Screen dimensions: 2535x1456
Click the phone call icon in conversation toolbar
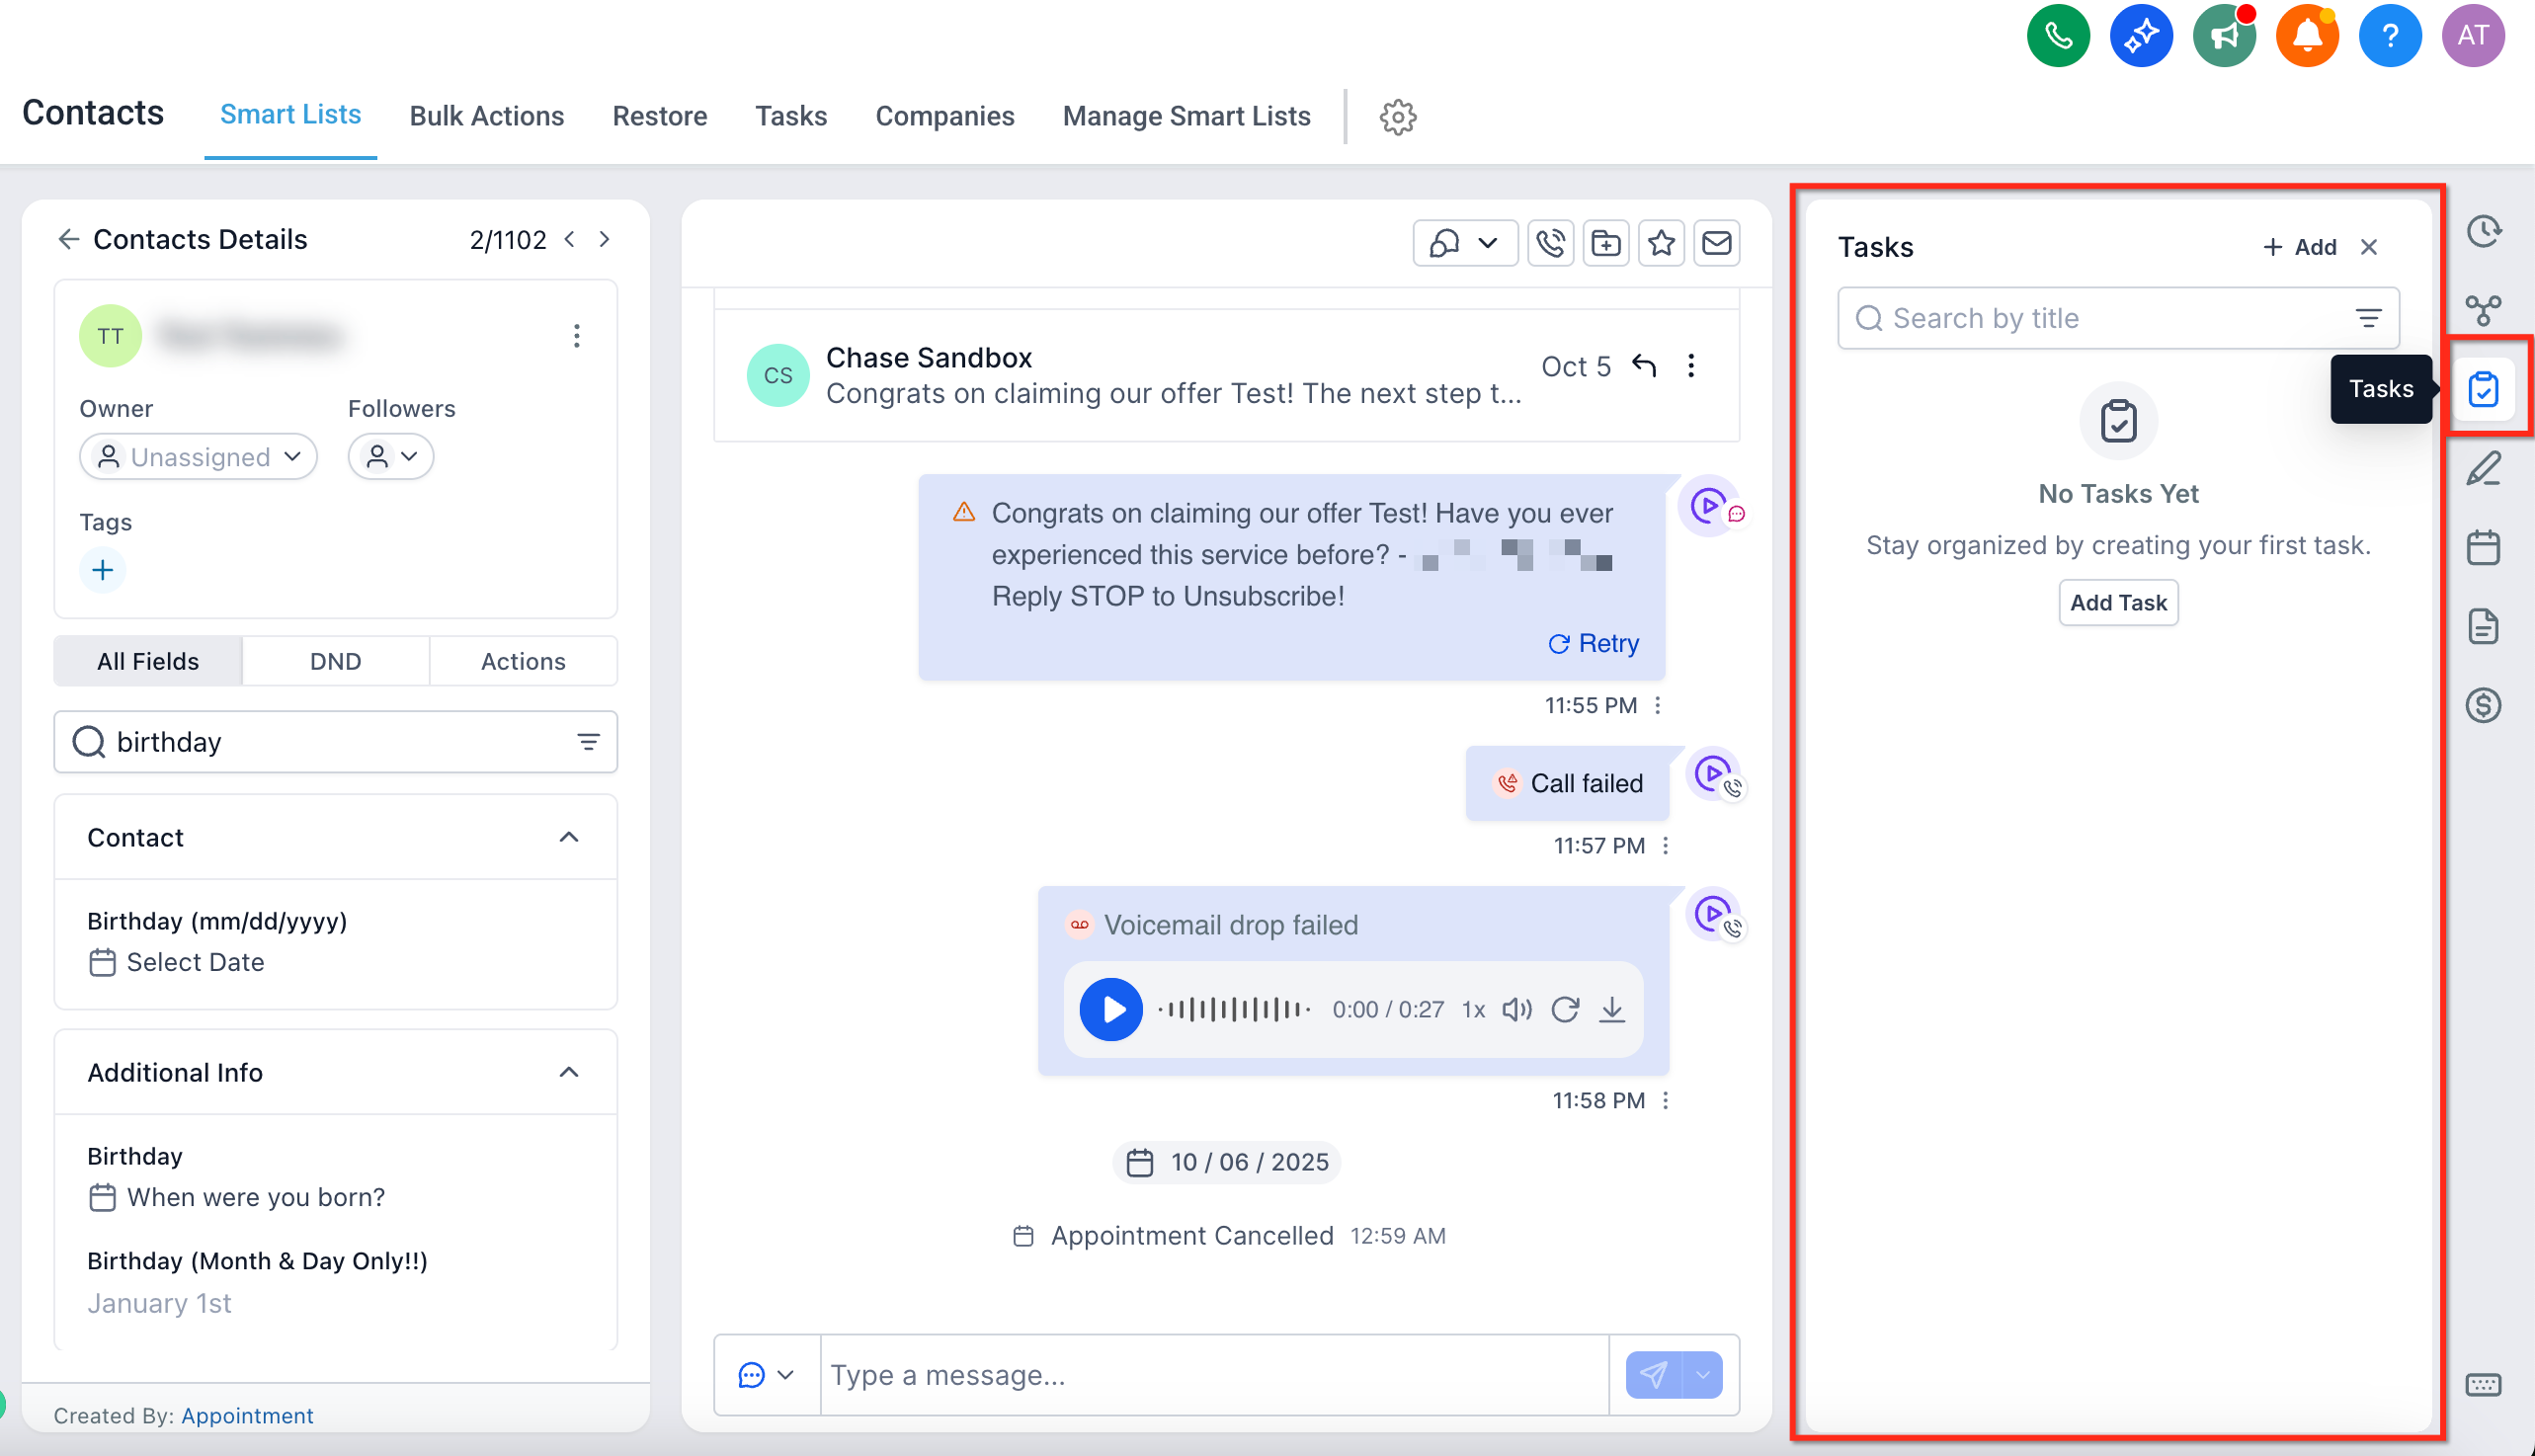coord(1550,243)
